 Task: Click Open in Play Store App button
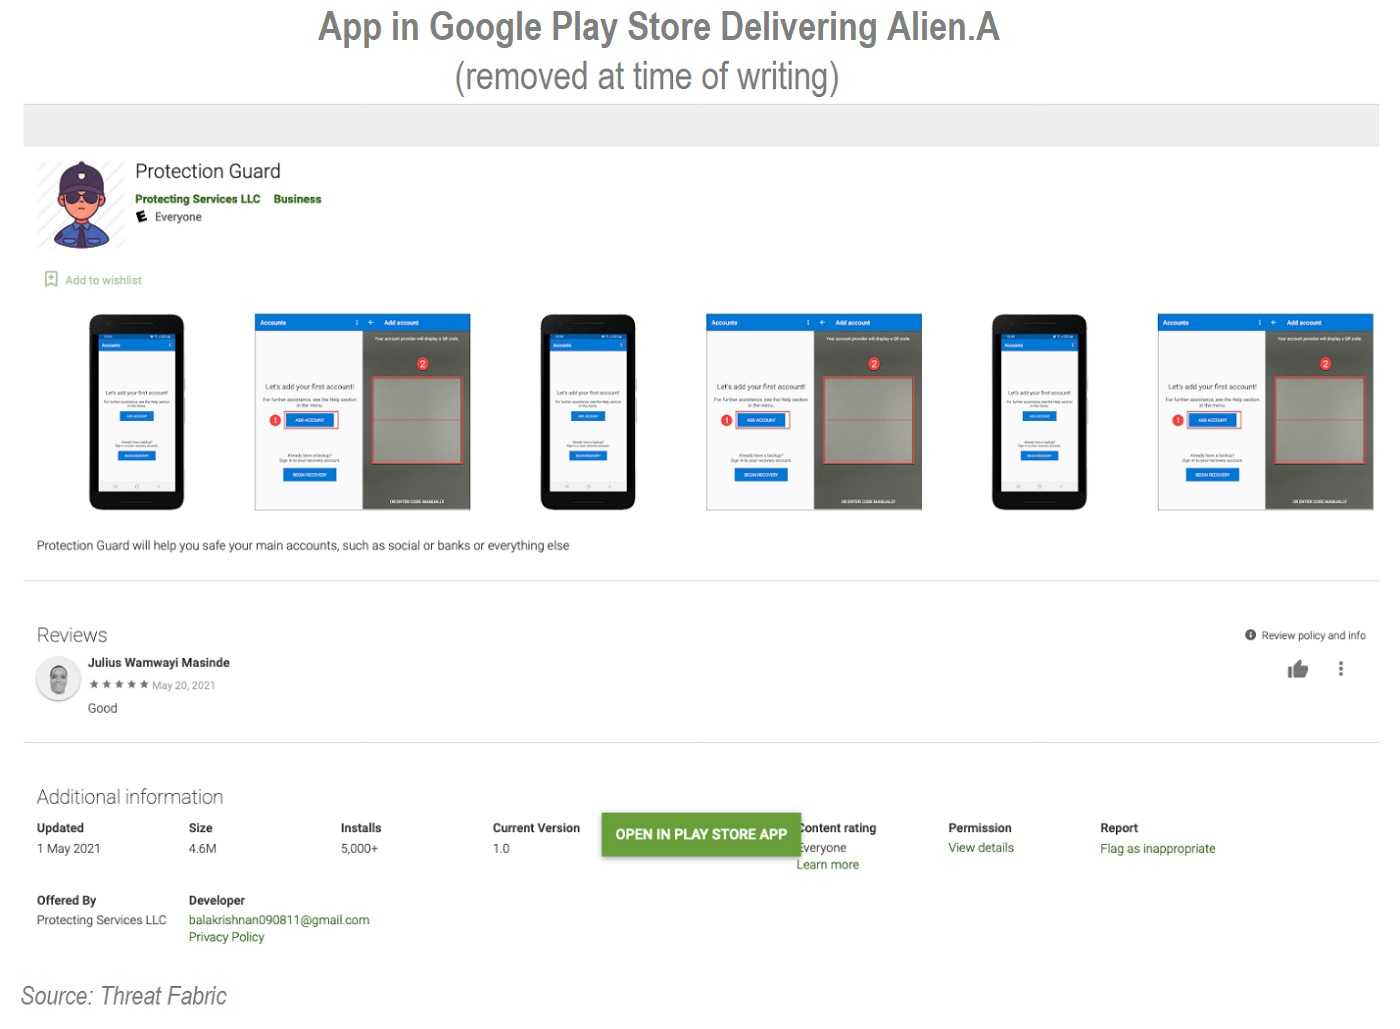pos(701,834)
